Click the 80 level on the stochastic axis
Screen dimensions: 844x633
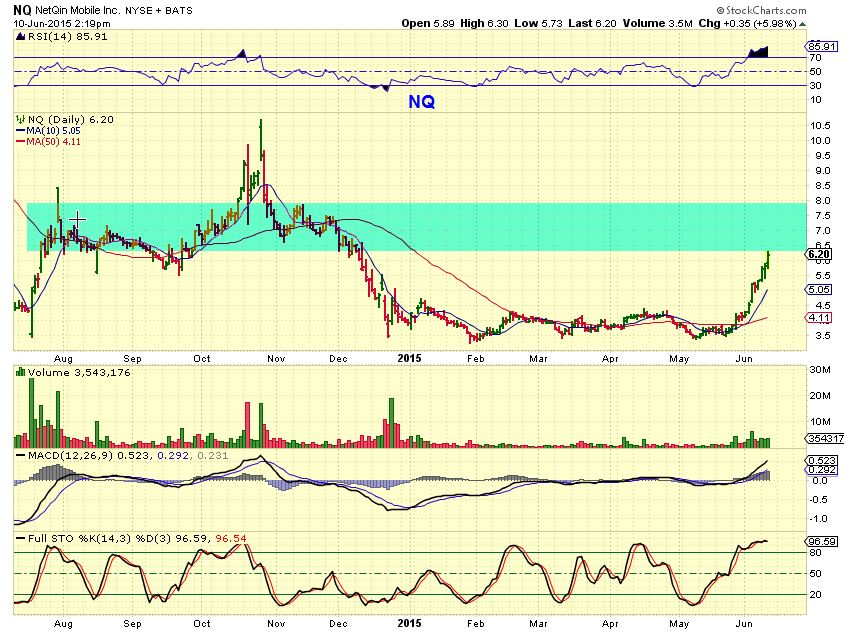815,553
